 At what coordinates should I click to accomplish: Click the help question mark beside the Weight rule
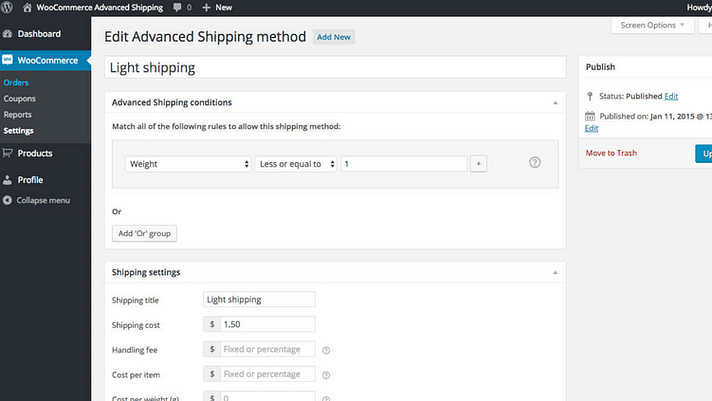pyautogui.click(x=535, y=162)
